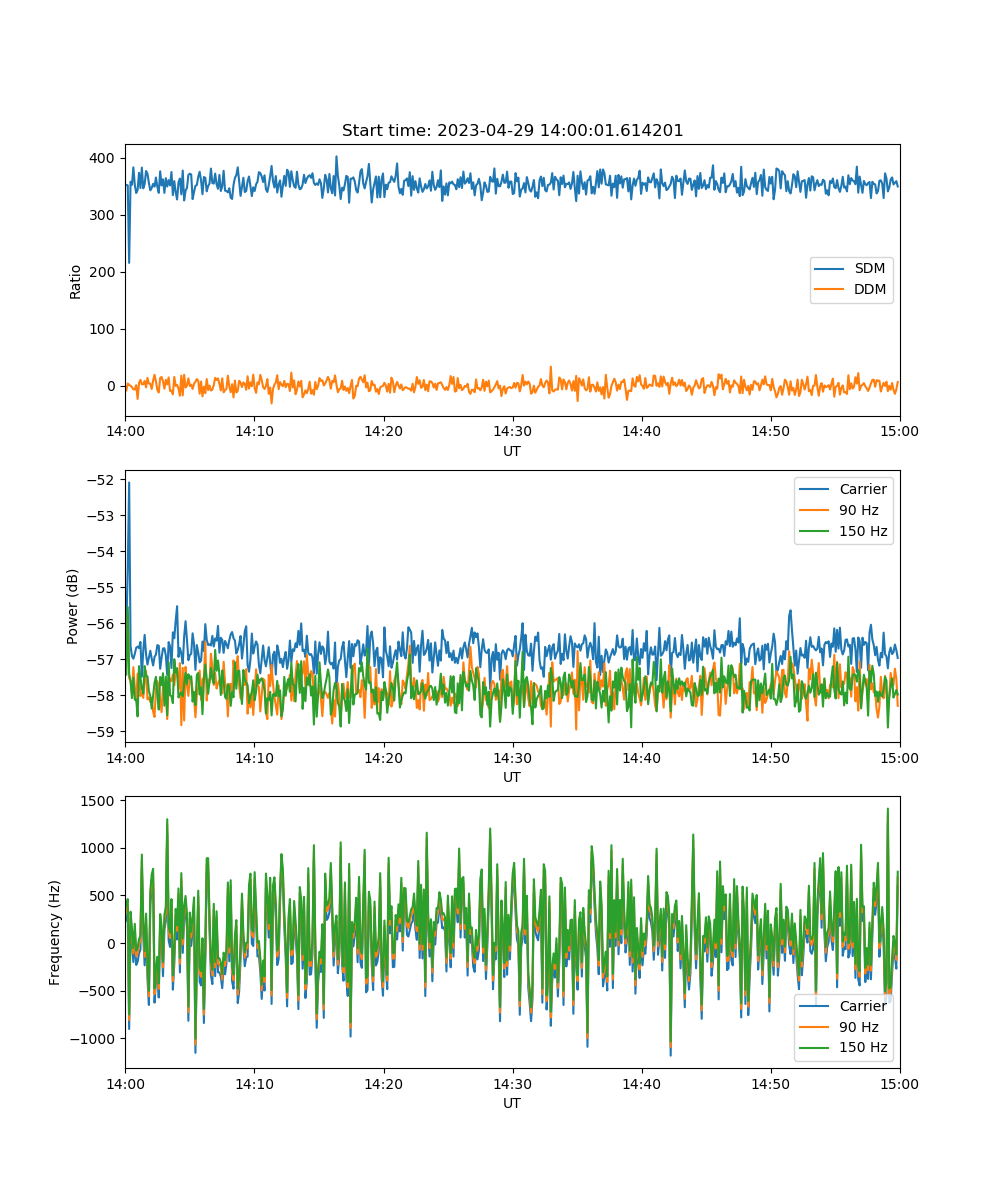Click the '100' tick on the Ratio axis
This screenshot has height=1200, width=1000.
click(104, 329)
